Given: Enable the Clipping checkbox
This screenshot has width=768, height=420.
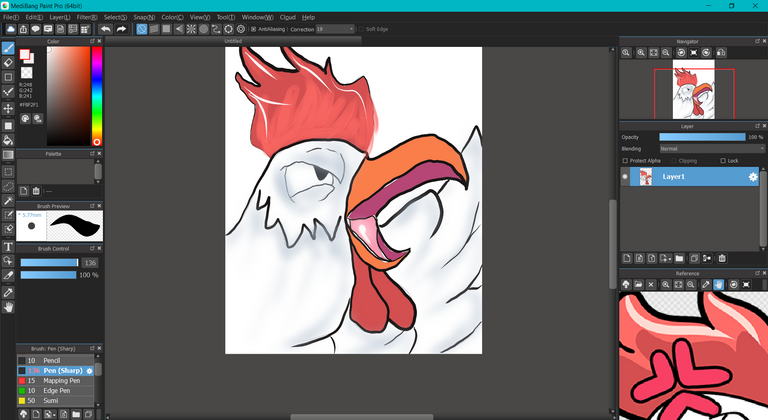Looking at the screenshot, I should 674,161.
